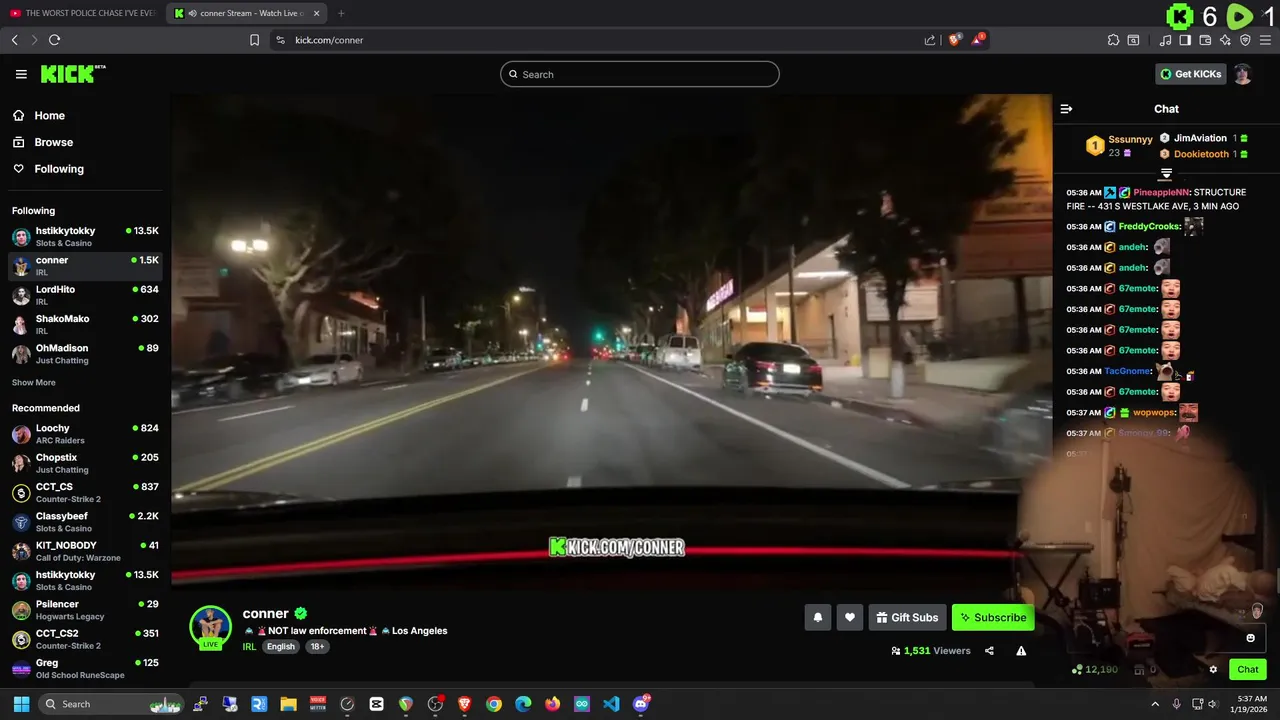The height and width of the screenshot is (720, 1280).
Task: Open Greg Old School RuneScape channel
Action: click(85, 668)
